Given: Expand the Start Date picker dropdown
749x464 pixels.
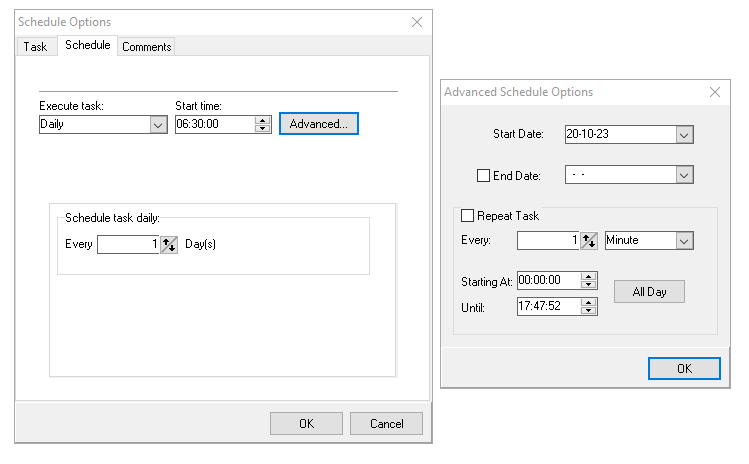Looking at the screenshot, I should click(x=684, y=135).
